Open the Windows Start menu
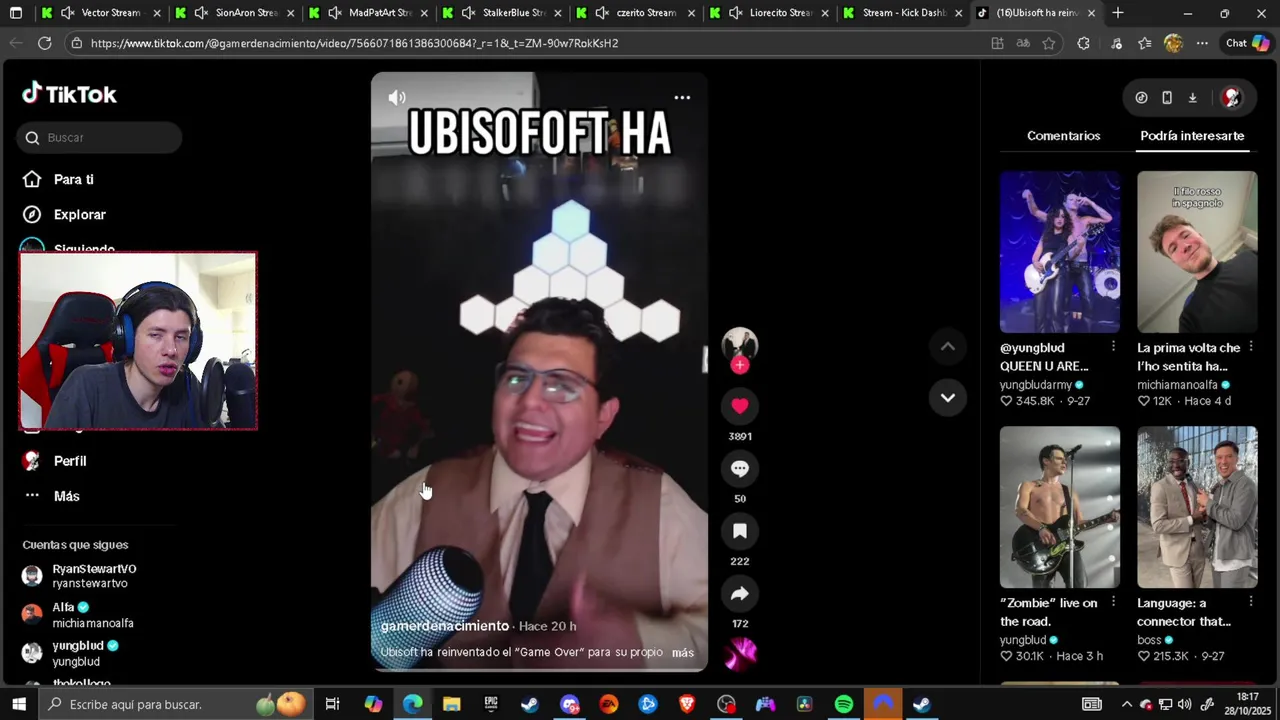This screenshot has height=720, width=1280. click(18, 704)
